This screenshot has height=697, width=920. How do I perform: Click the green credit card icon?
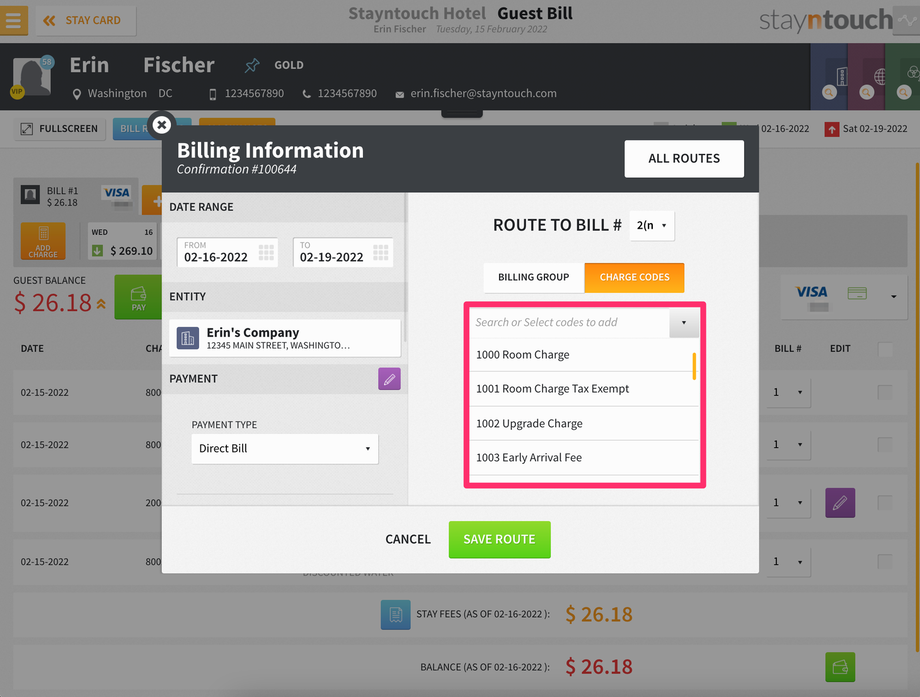point(857,293)
